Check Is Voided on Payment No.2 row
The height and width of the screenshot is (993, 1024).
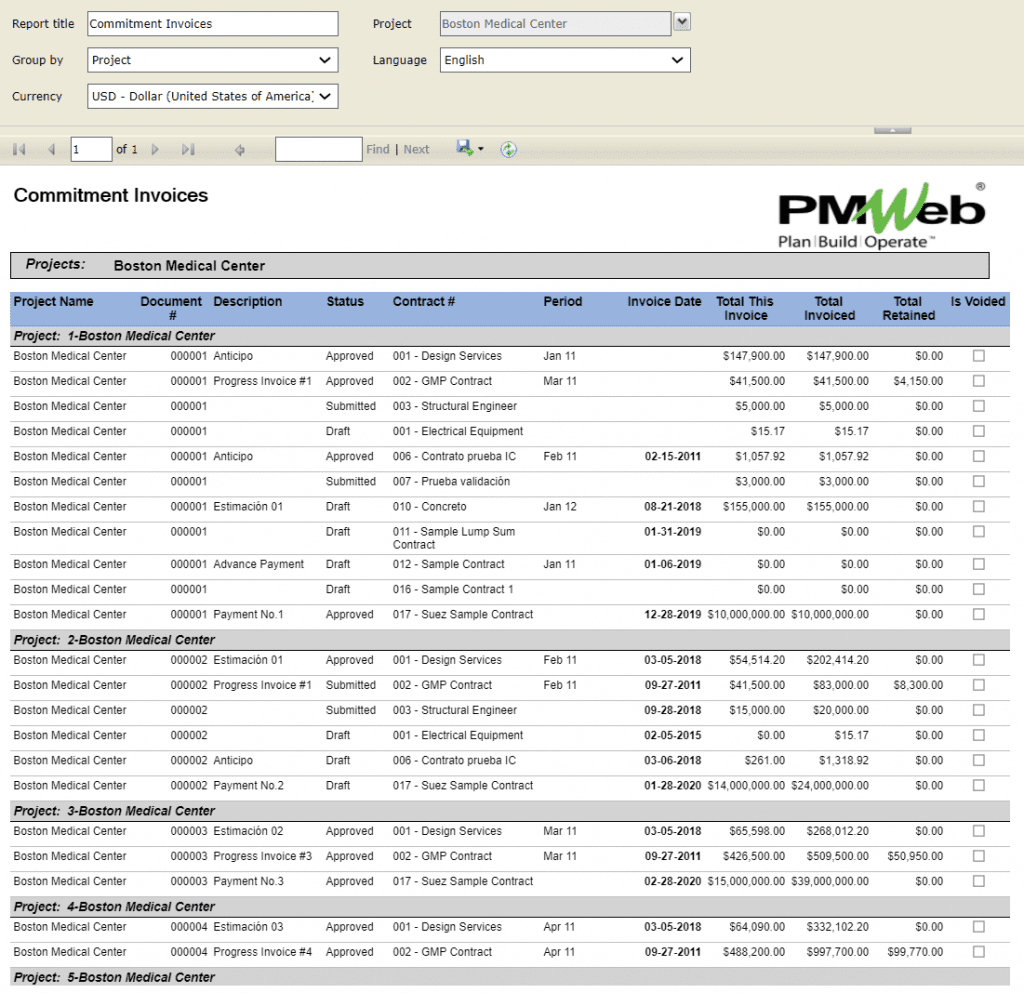coord(978,785)
